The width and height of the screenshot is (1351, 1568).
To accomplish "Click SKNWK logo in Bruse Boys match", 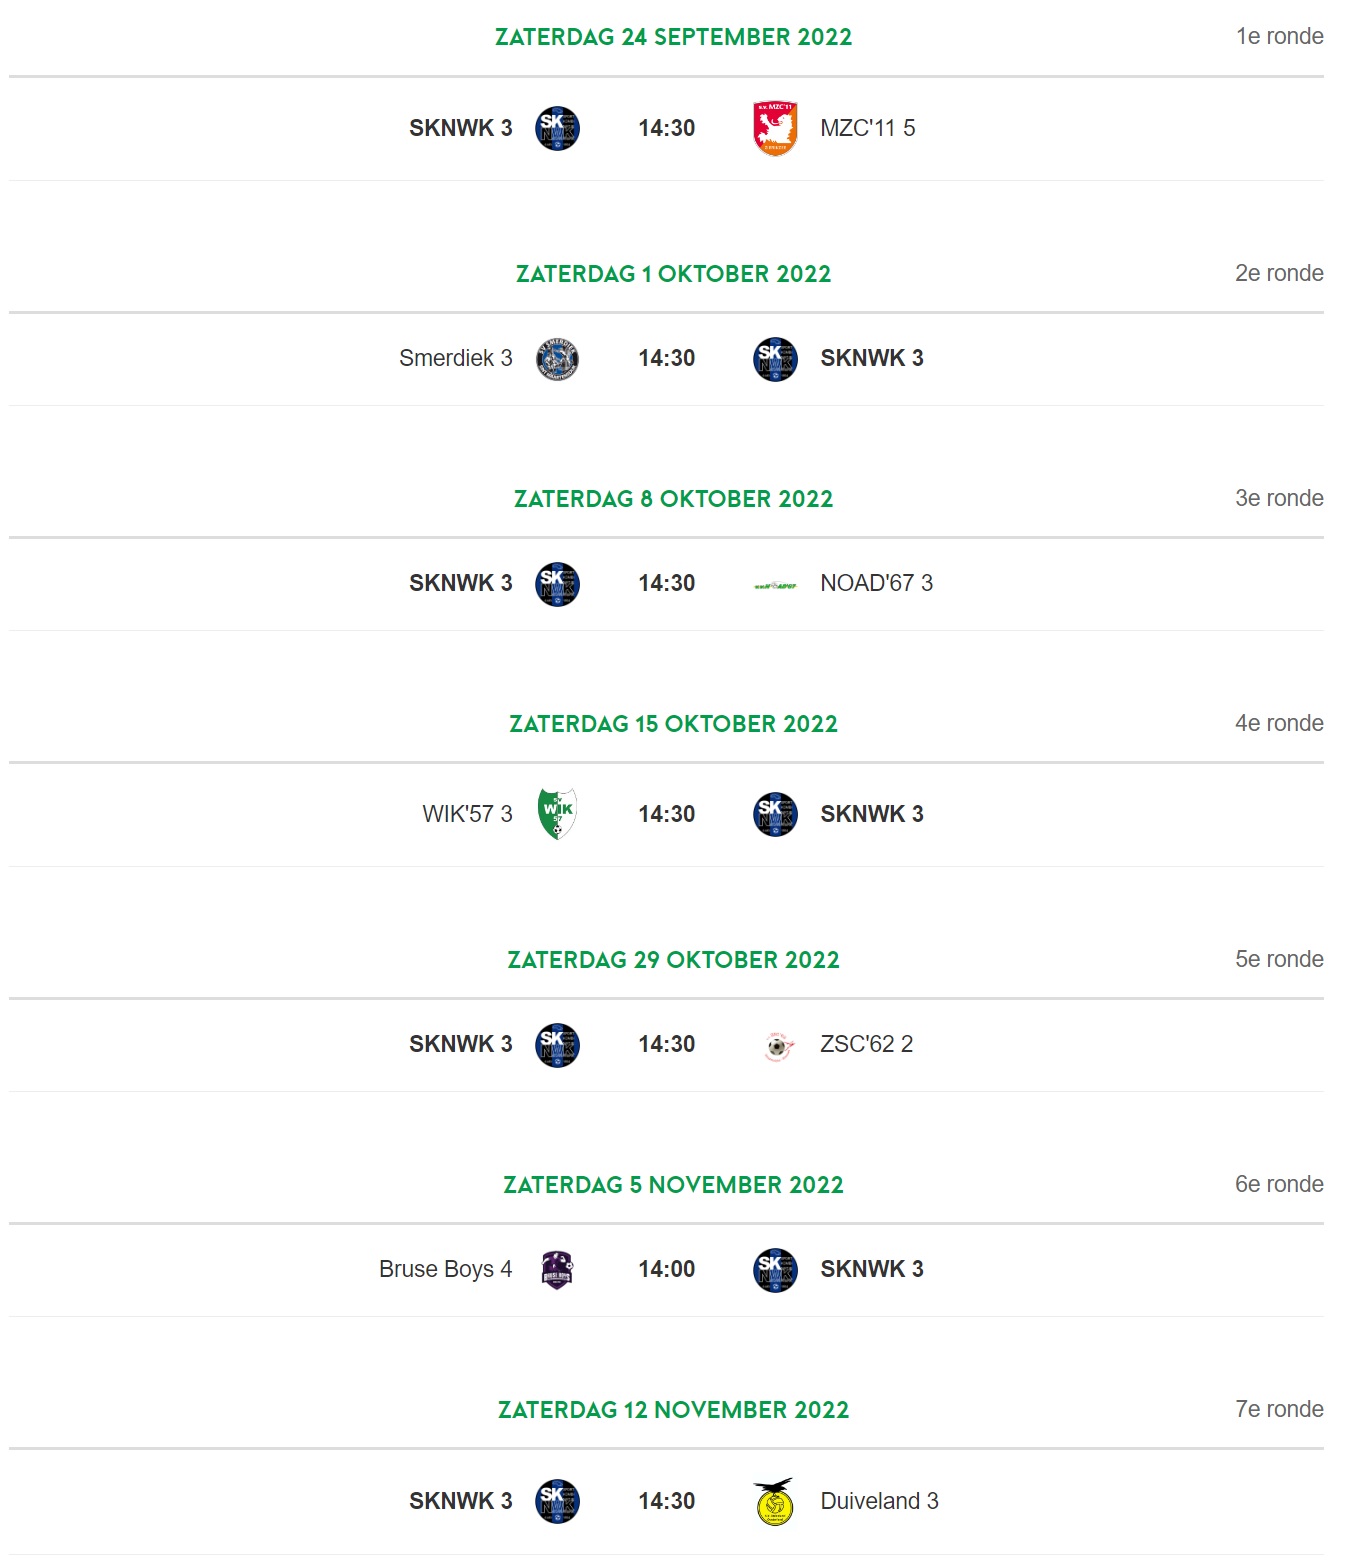I will (x=775, y=1270).
